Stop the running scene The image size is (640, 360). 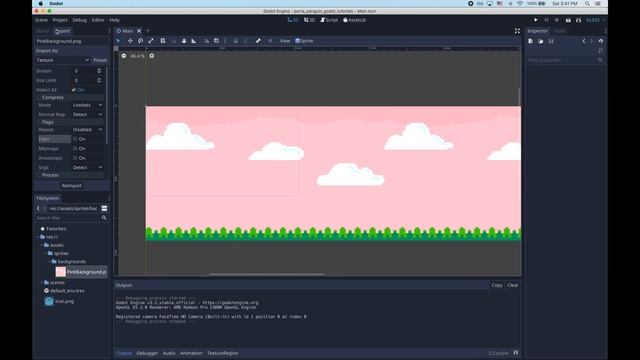point(557,20)
